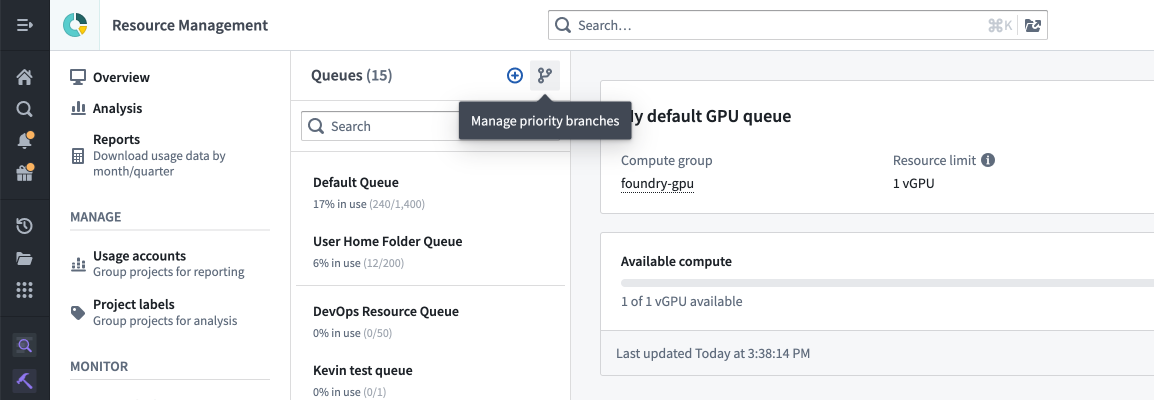Viewport: 1154px width, 400px height.
Task: Select the Kevin test queue
Action: tap(431, 380)
